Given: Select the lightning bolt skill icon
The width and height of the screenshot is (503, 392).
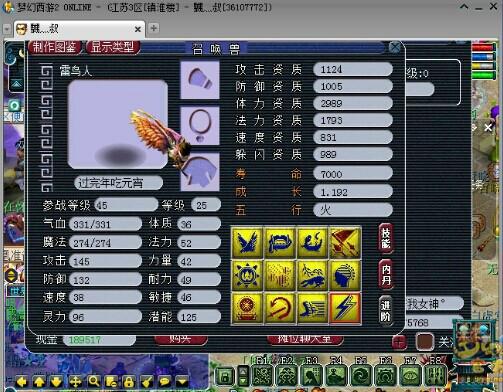Looking at the screenshot, I should pos(345,308).
